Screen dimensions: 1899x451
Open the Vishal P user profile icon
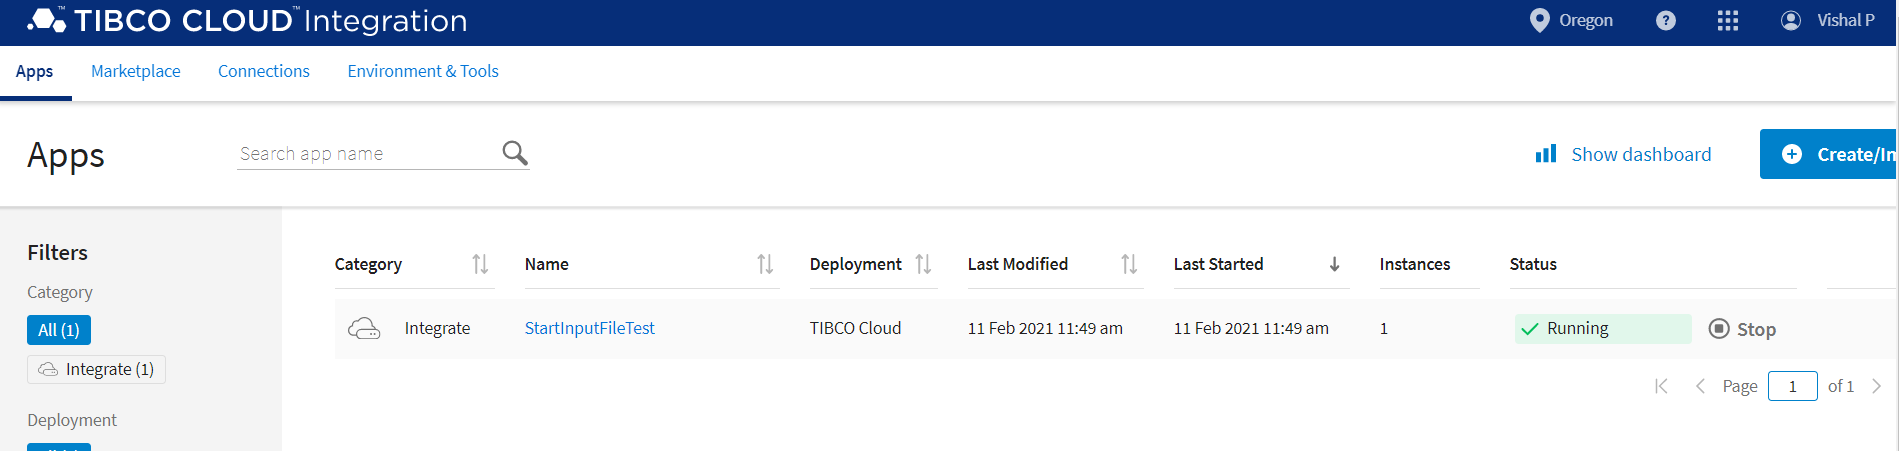point(1791,21)
